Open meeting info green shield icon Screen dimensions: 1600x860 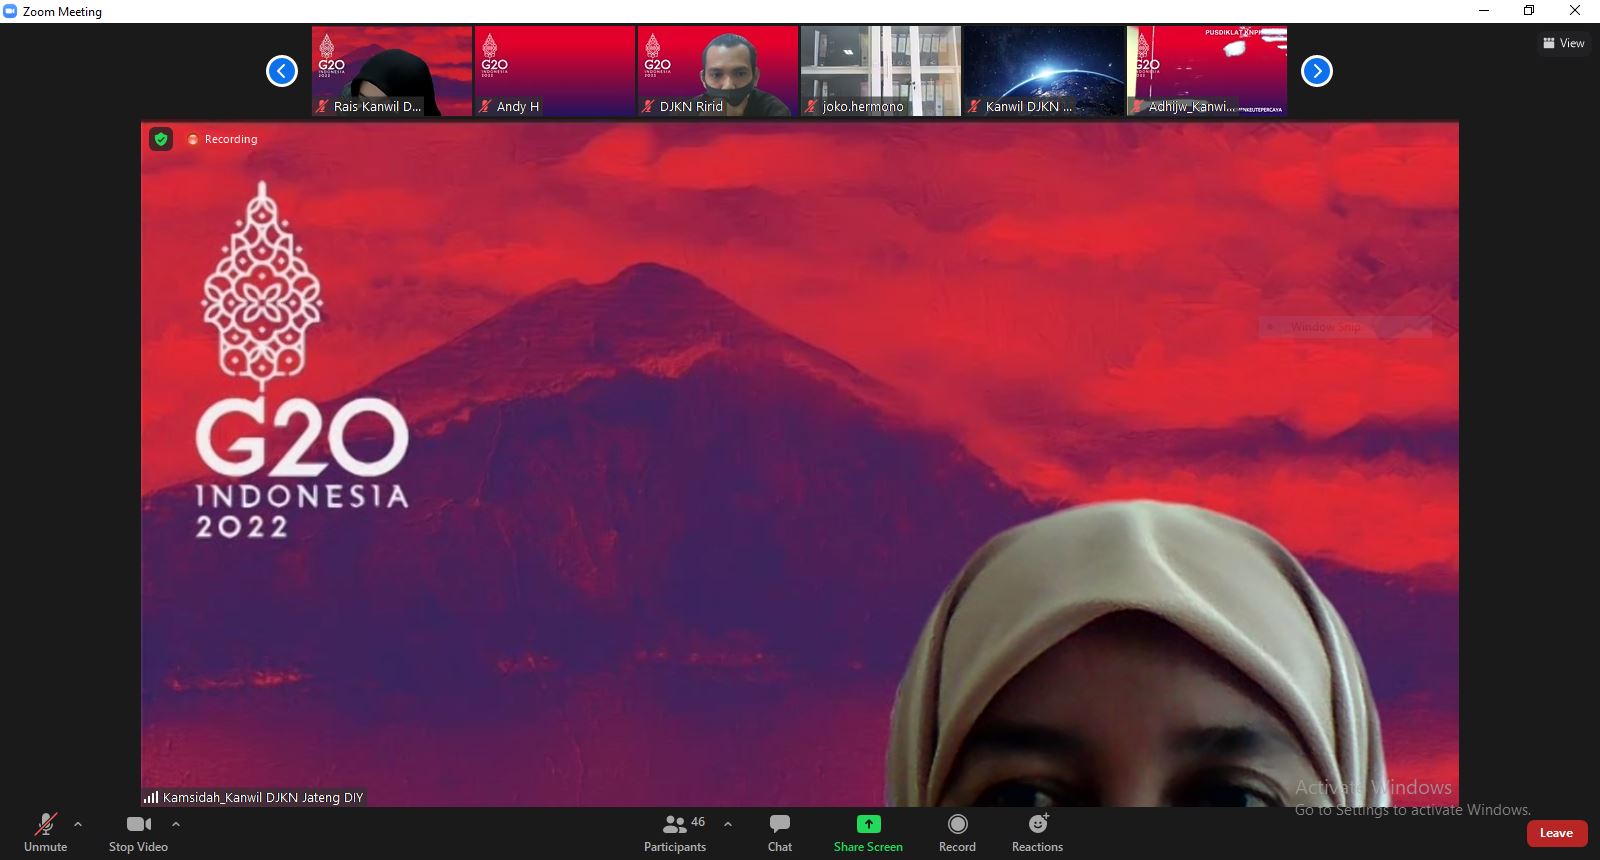[161, 139]
